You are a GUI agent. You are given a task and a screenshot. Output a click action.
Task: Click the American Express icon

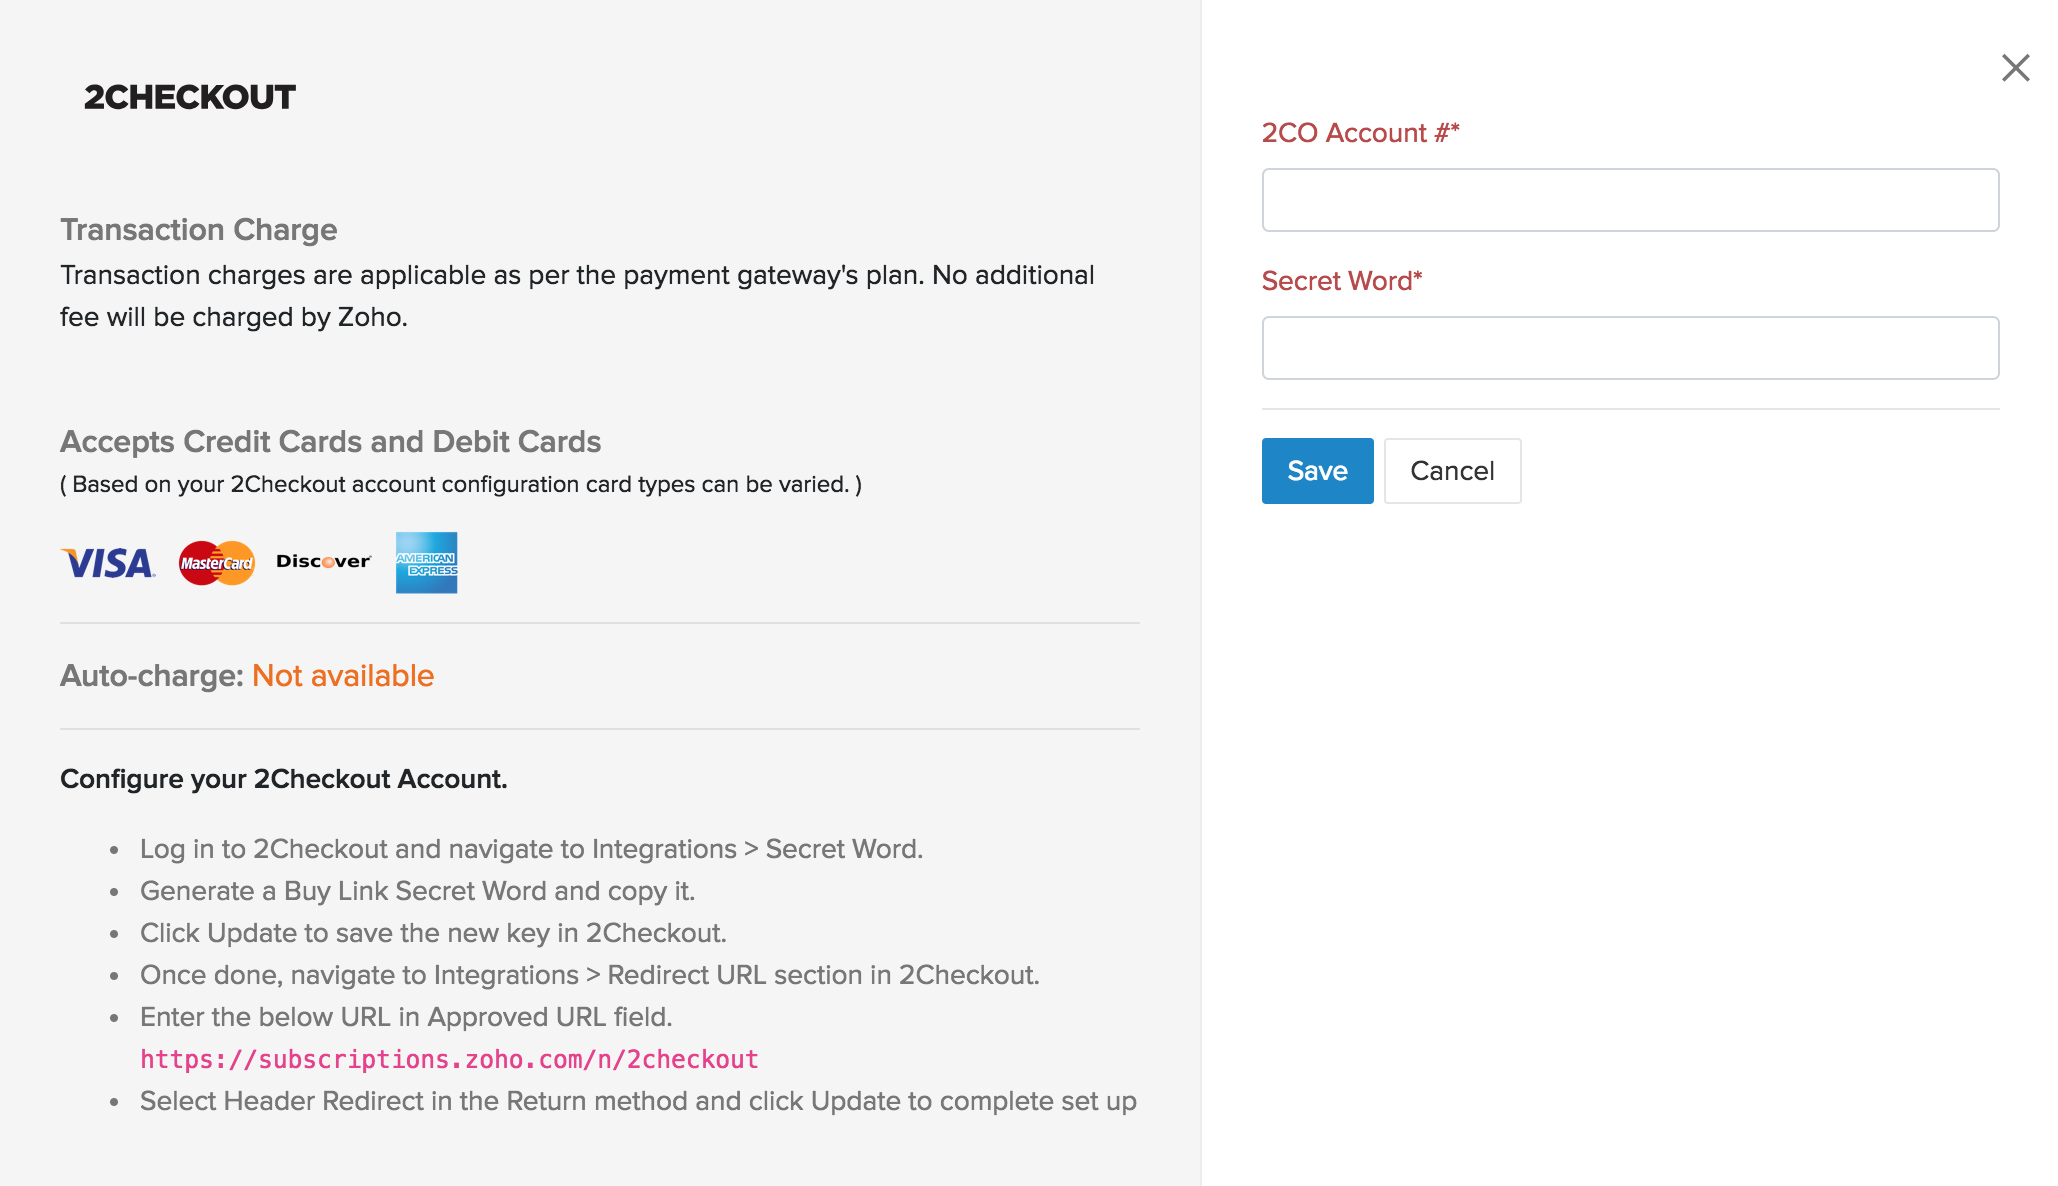click(426, 563)
